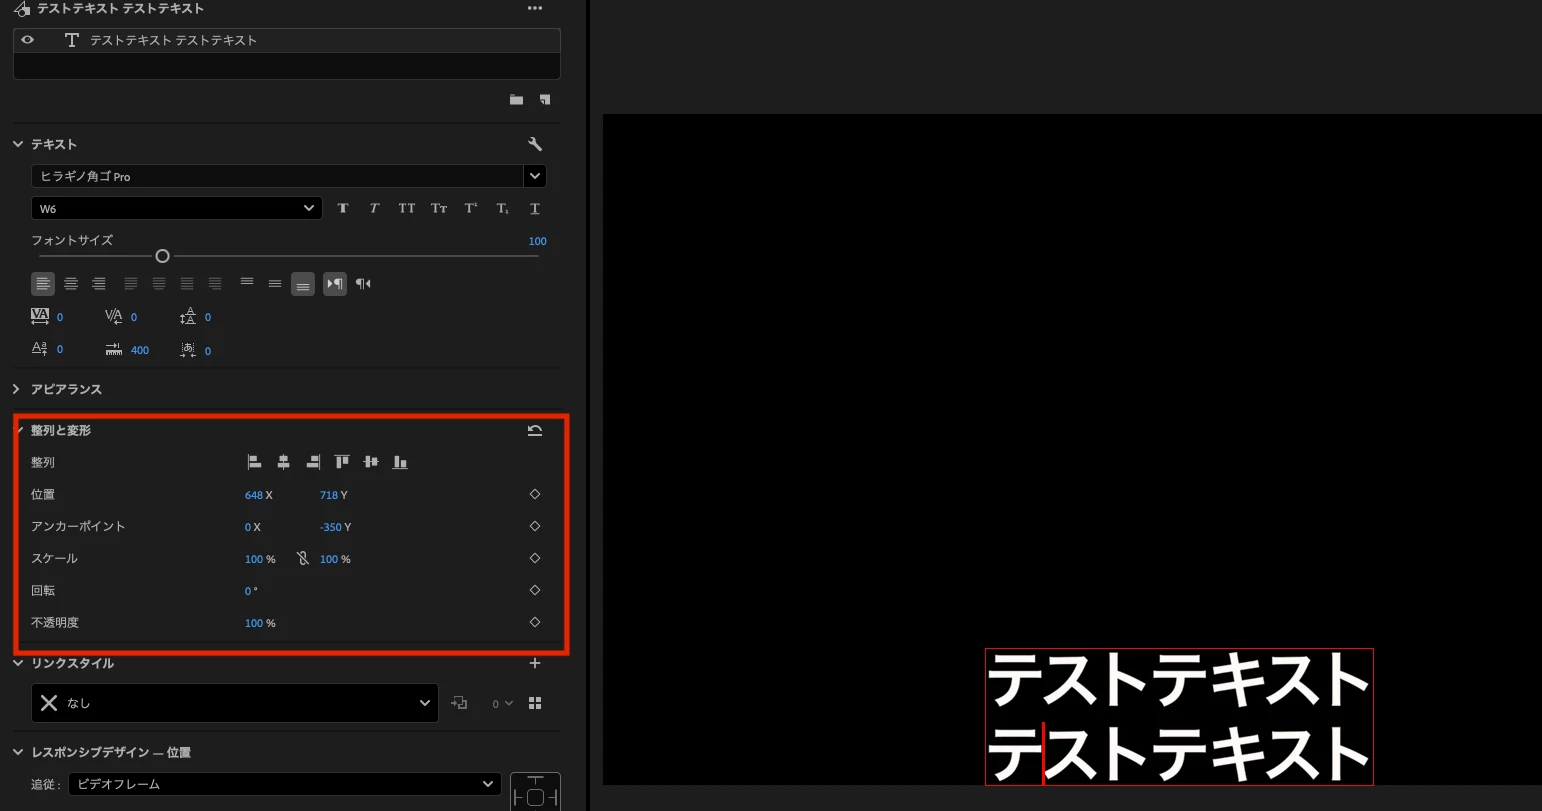The width and height of the screenshot is (1542, 811).
Task: Toggle スケール keyframe diamond
Action: point(535,558)
